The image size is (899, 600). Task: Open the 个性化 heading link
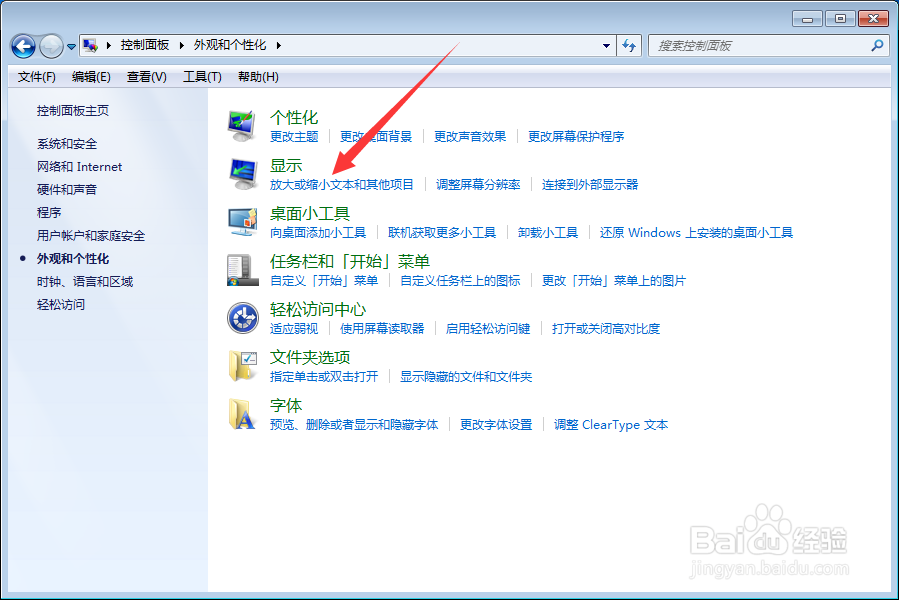pos(294,118)
